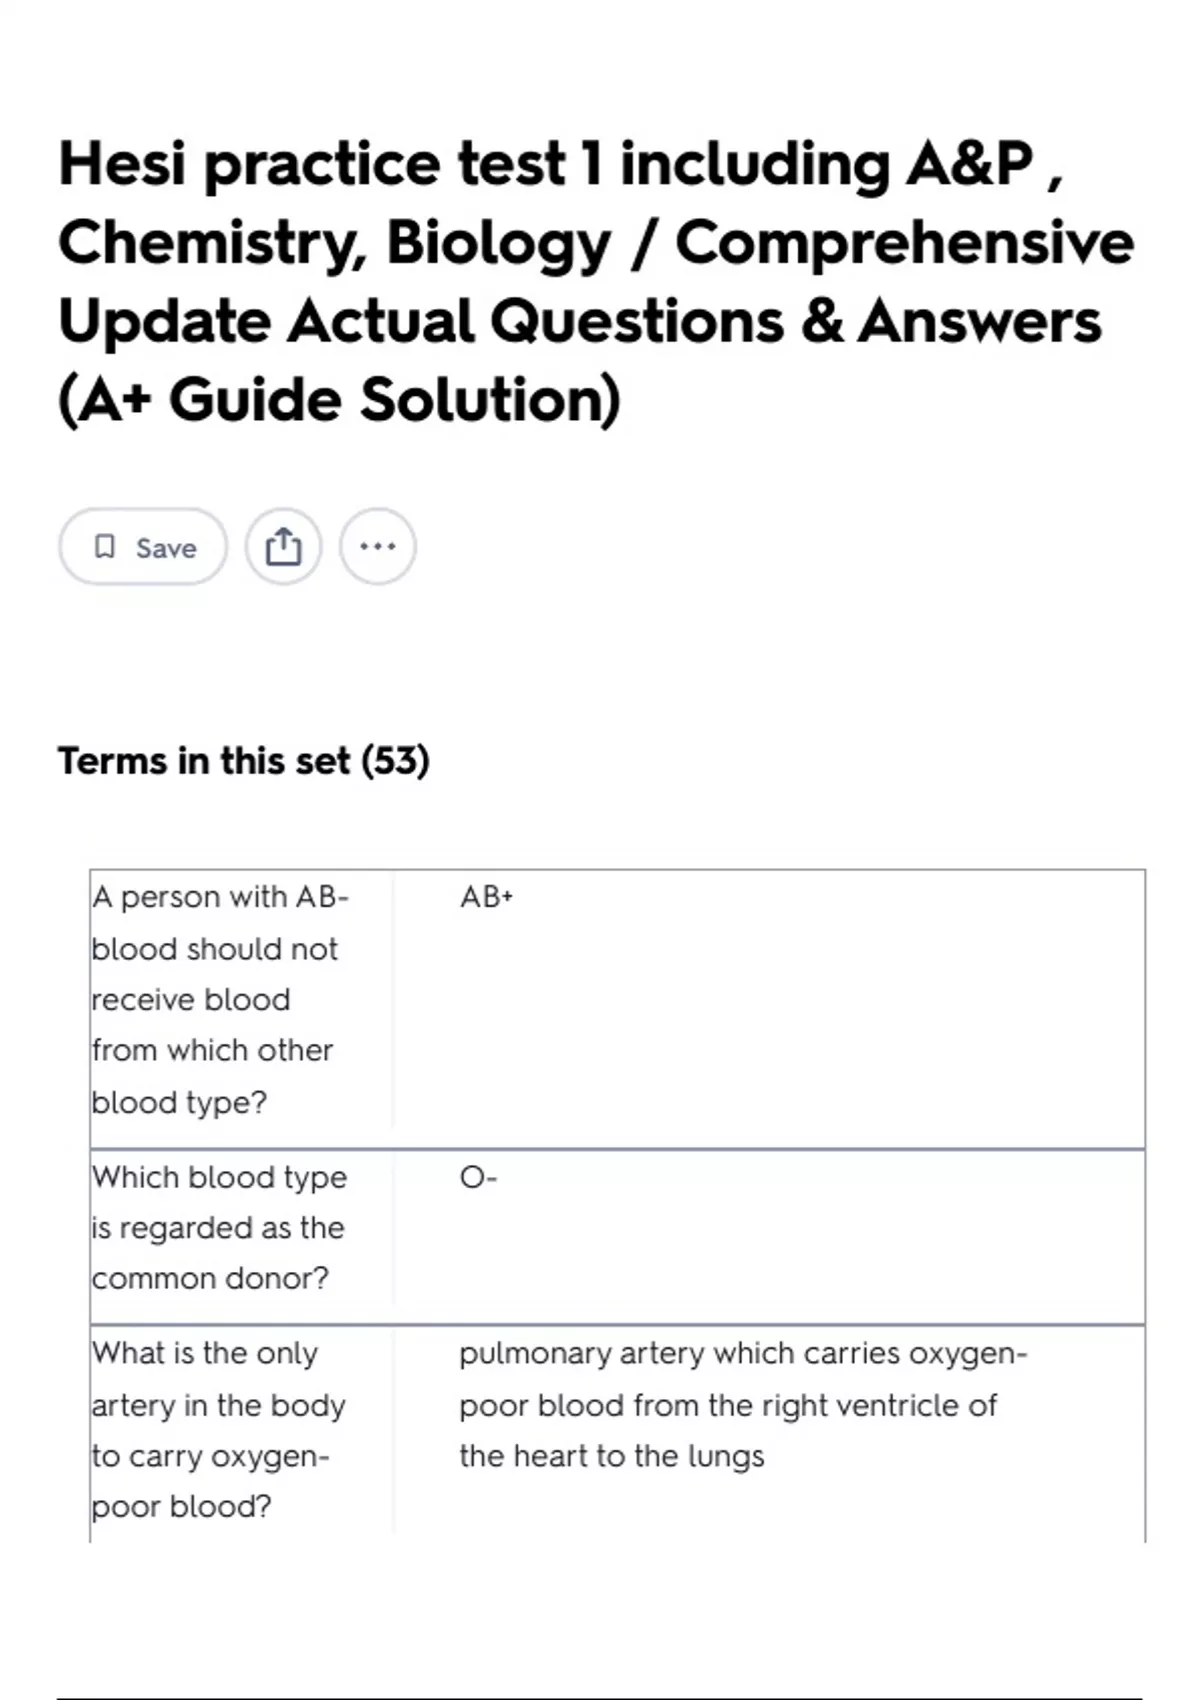Click '(A+ Guide Solution)' in title

point(339,400)
